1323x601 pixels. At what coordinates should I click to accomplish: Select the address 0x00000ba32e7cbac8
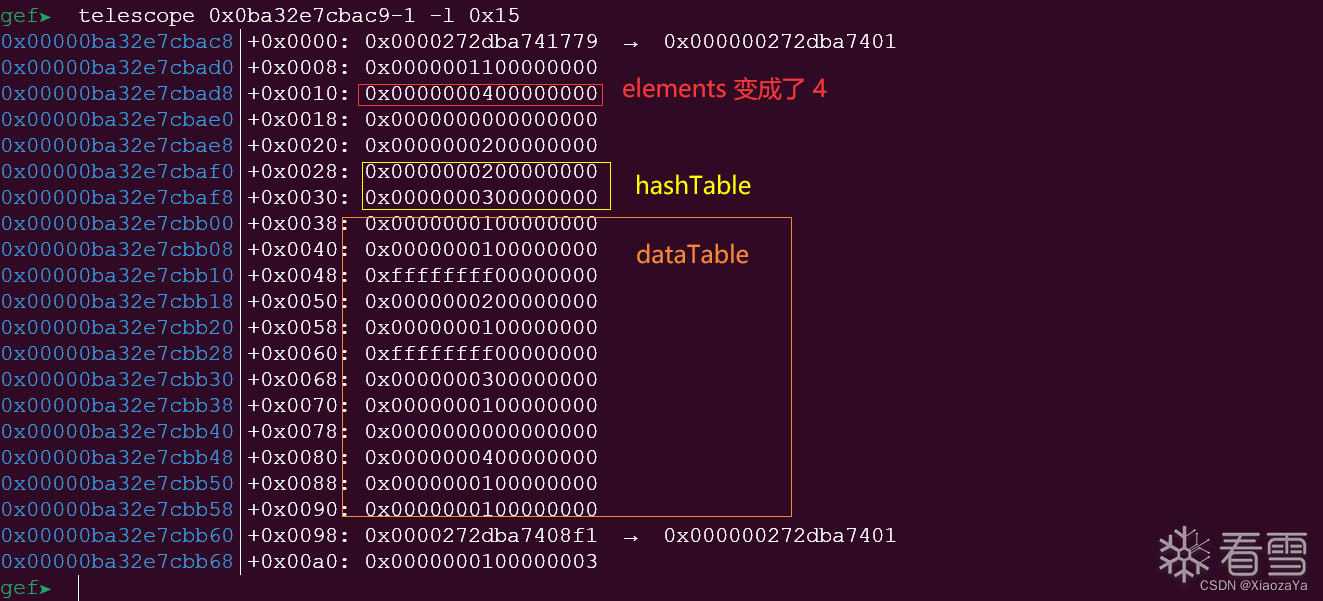pos(117,42)
